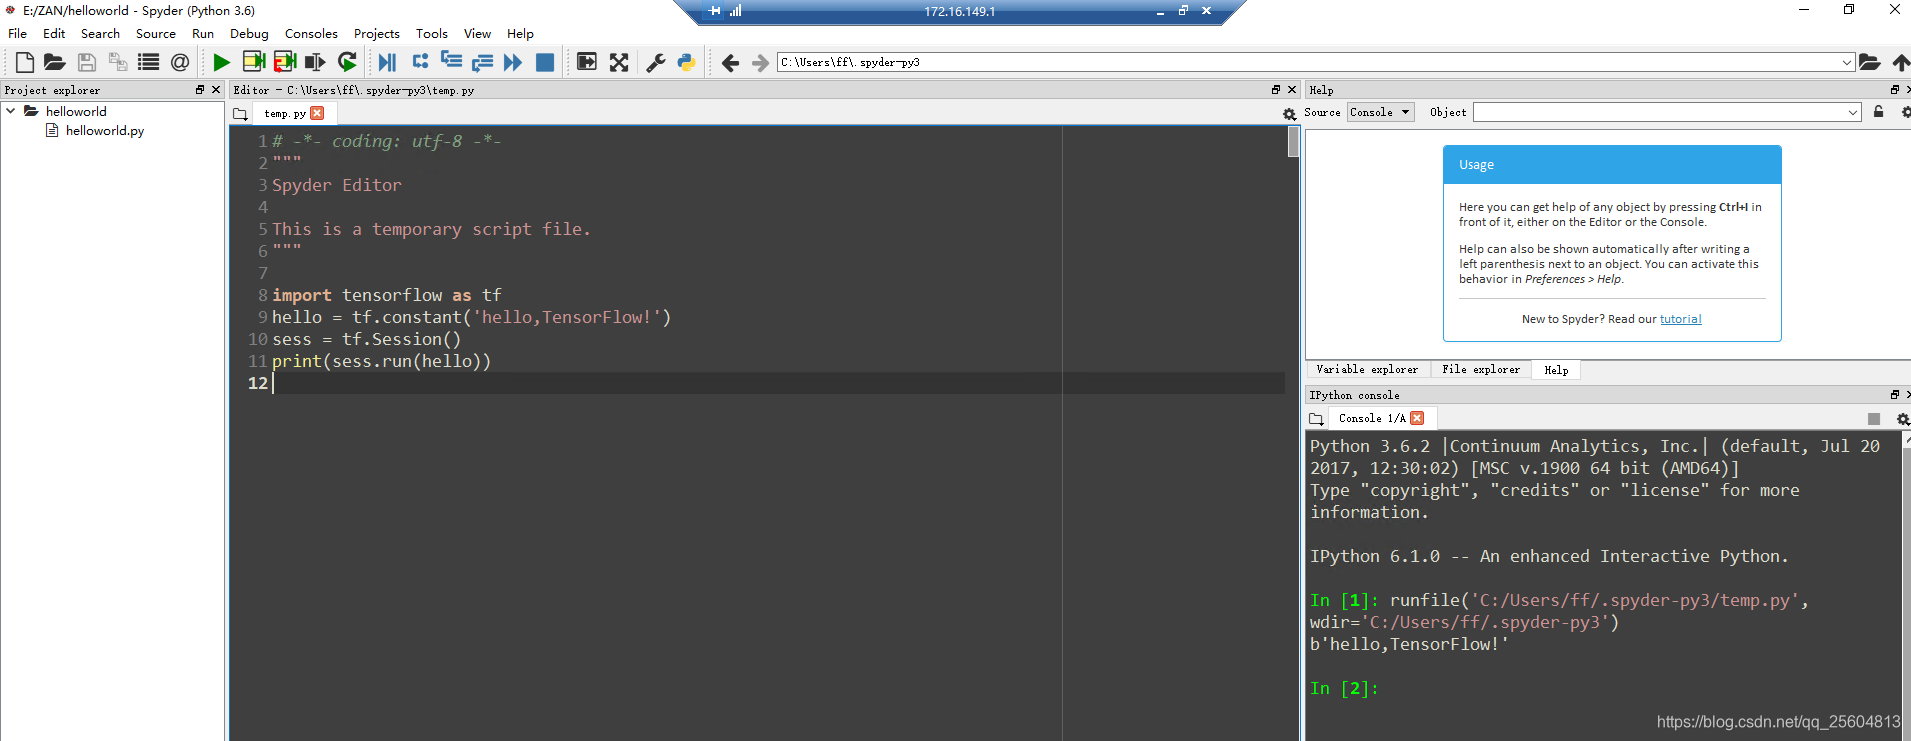Change to the parent directory

coord(1900,62)
